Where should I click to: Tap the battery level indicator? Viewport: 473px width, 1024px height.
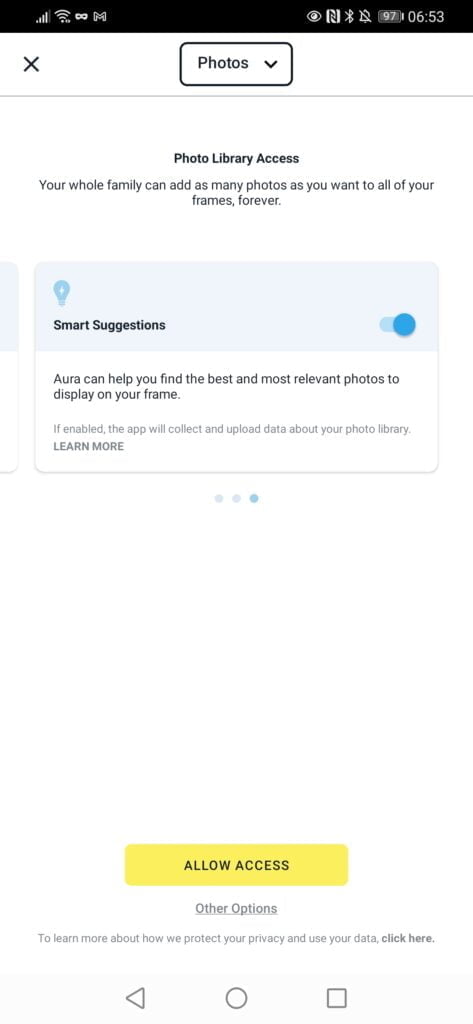[391, 16]
